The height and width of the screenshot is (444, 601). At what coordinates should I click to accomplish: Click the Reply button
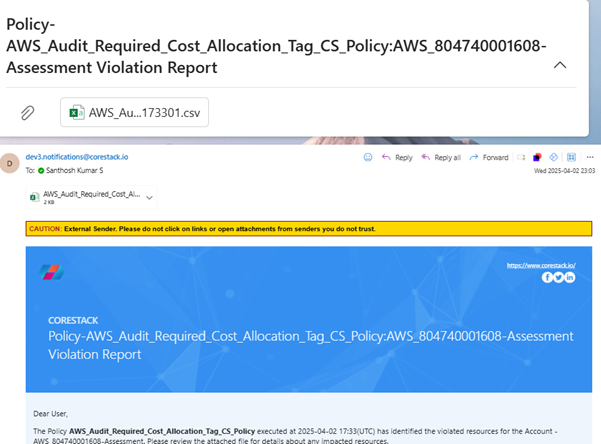(397, 157)
